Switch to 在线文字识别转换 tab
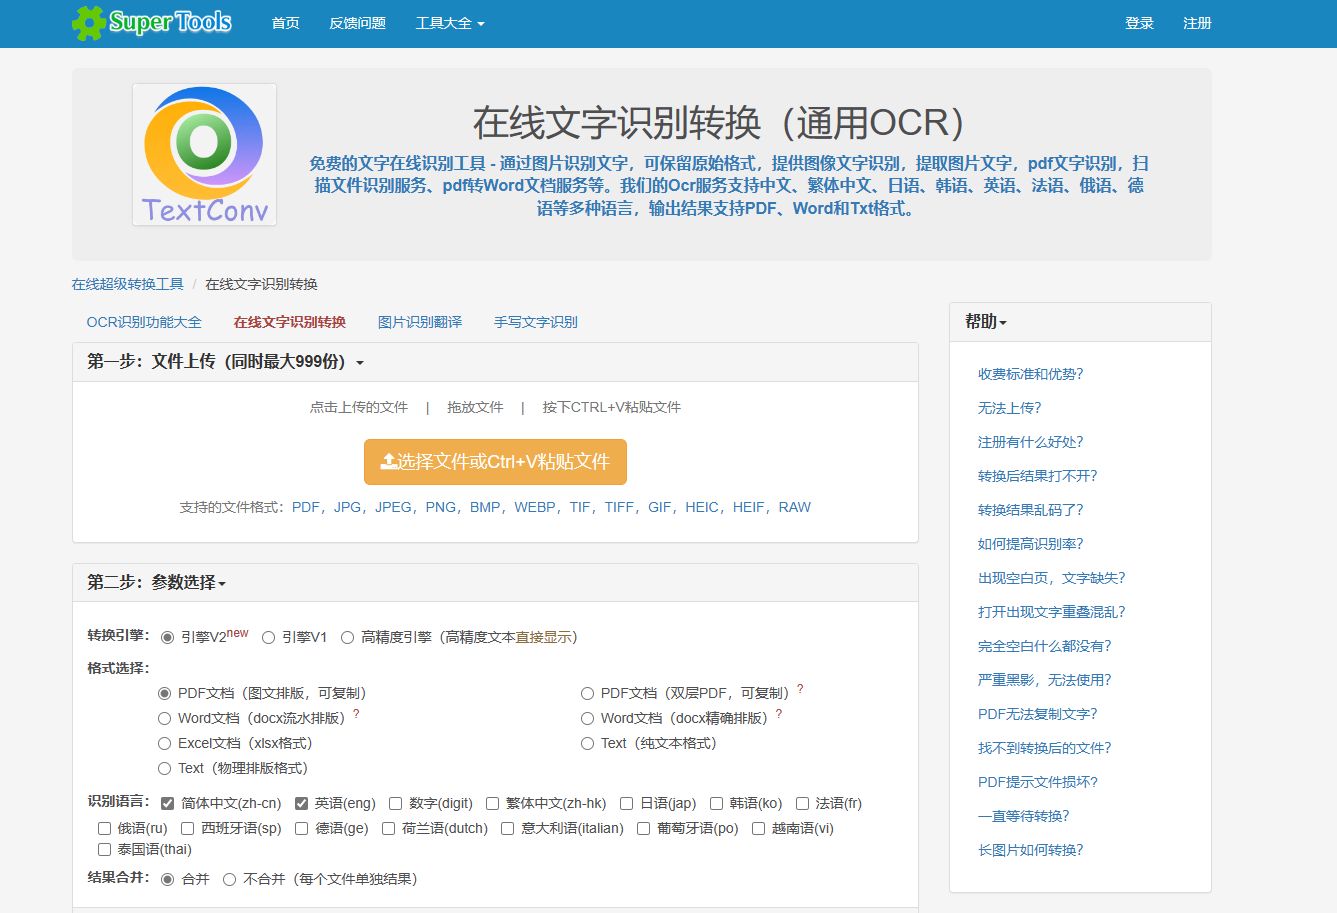 (x=290, y=322)
